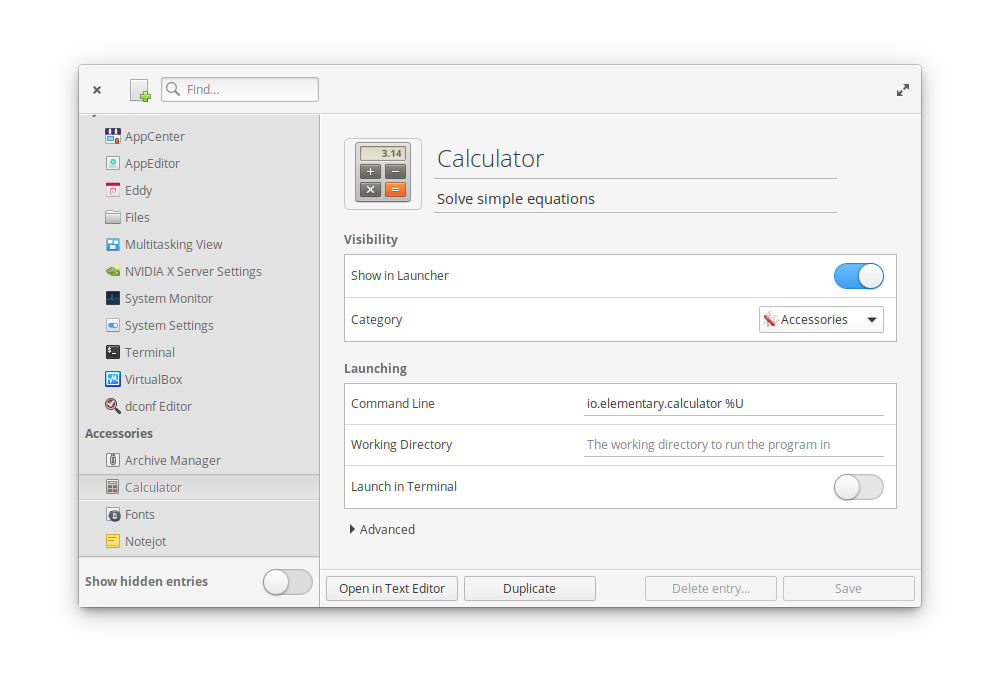The width and height of the screenshot is (1000, 700).
Task: Toggle the Show in Launcher switch
Action: (858, 276)
